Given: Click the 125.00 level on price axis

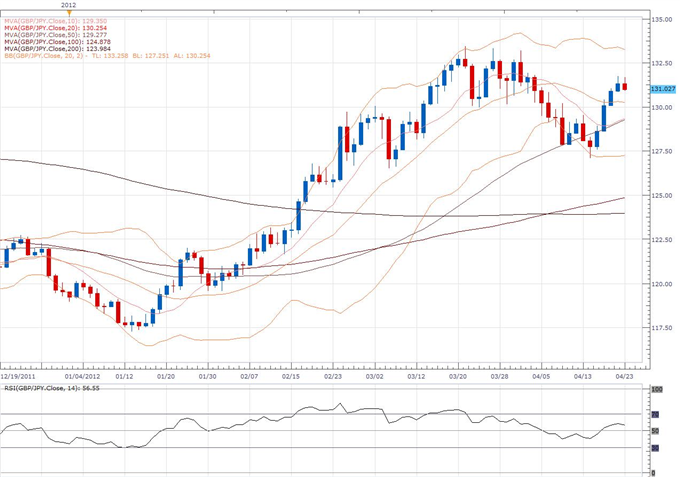Looking at the screenshot, I should click(x=661, y=195).
